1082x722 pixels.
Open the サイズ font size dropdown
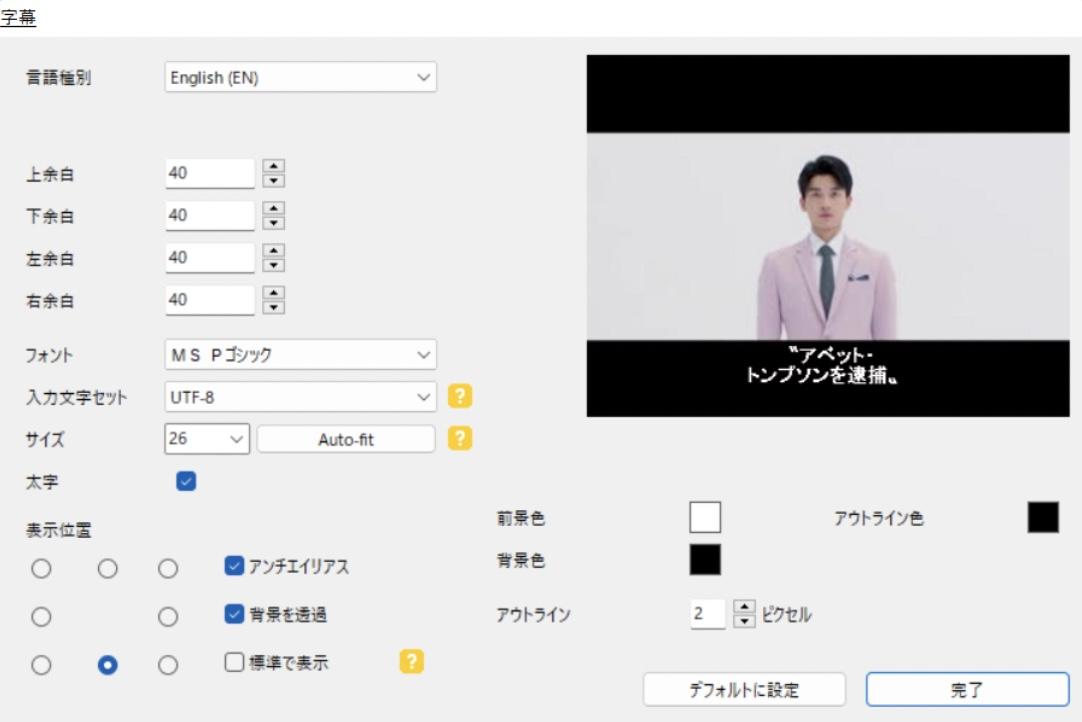pos(205,437)
